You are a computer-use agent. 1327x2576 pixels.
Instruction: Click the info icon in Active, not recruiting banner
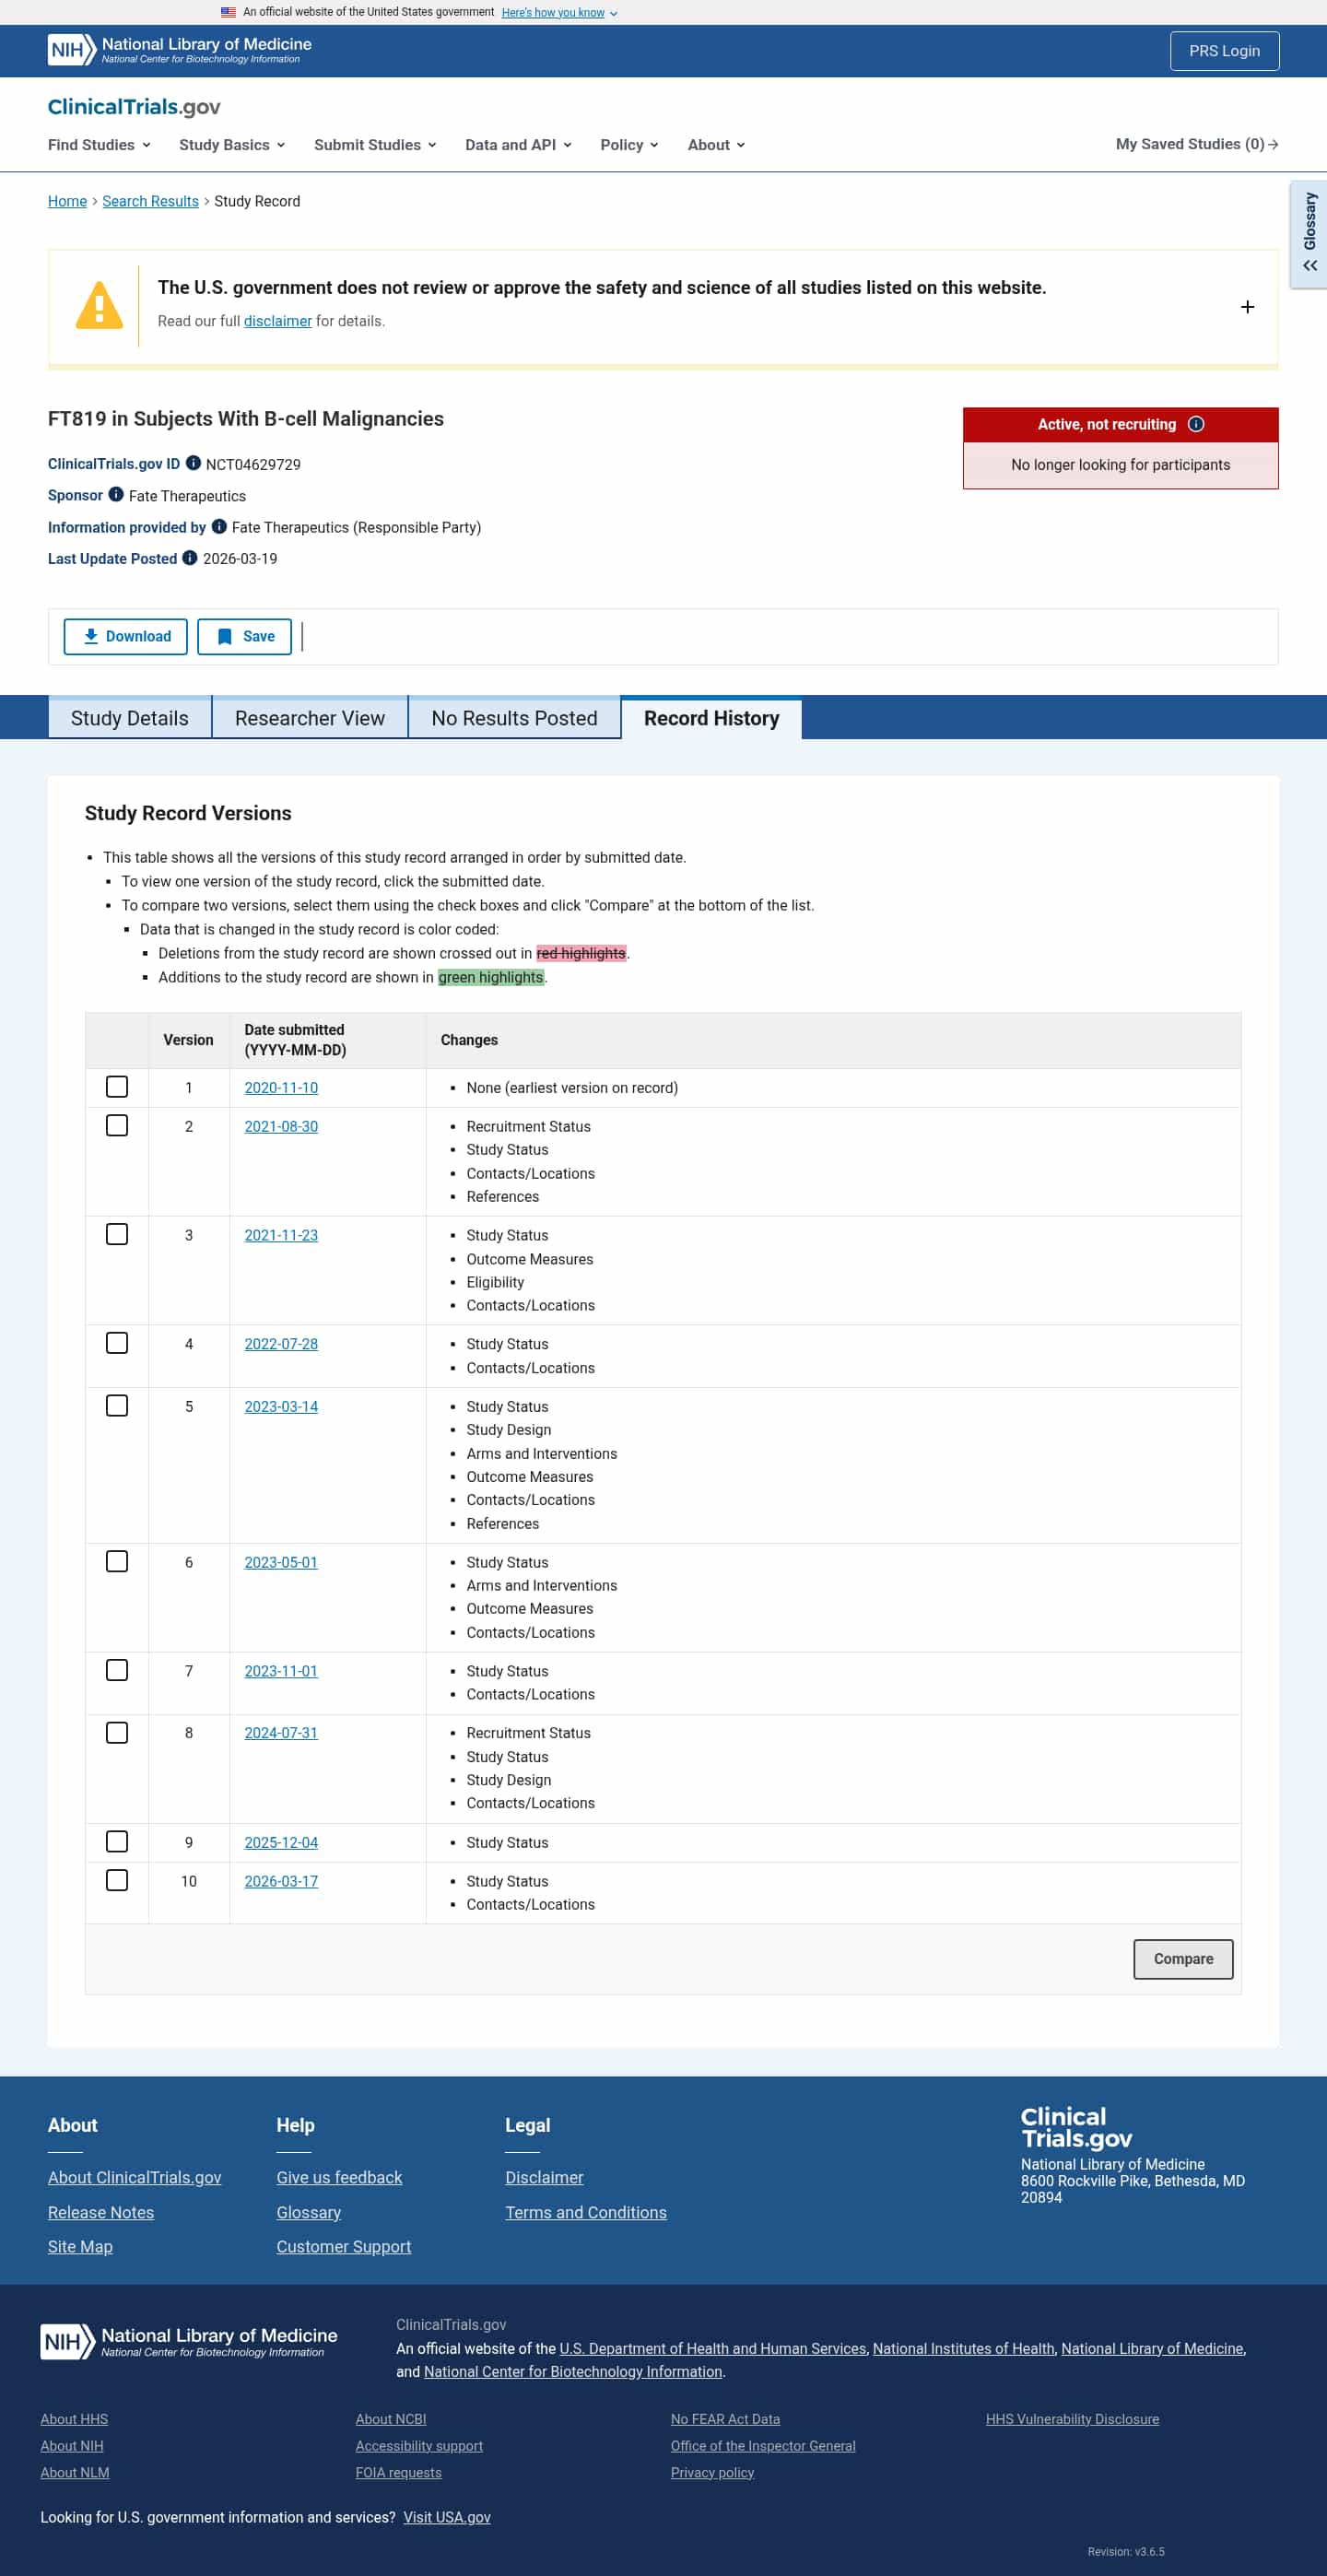[x=1196, y=424]
